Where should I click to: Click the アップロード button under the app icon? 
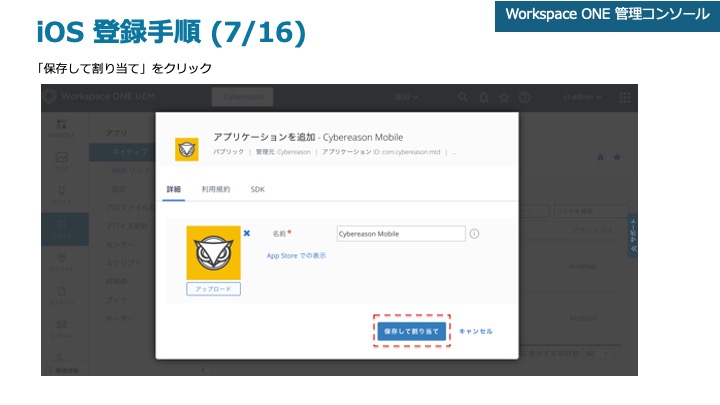coord(213,289)
